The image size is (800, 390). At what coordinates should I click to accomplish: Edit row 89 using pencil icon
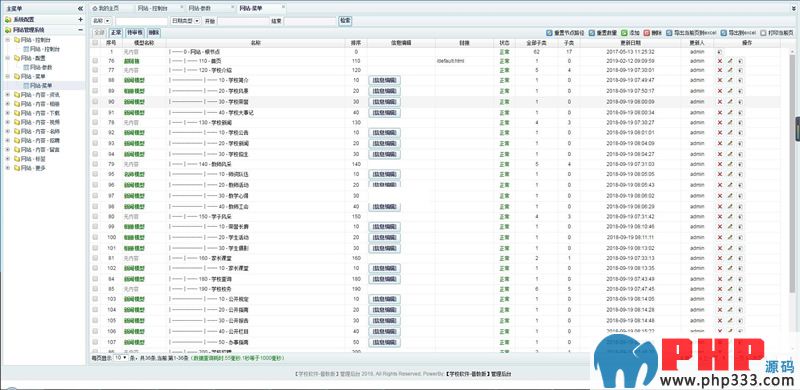click(730, 91)
